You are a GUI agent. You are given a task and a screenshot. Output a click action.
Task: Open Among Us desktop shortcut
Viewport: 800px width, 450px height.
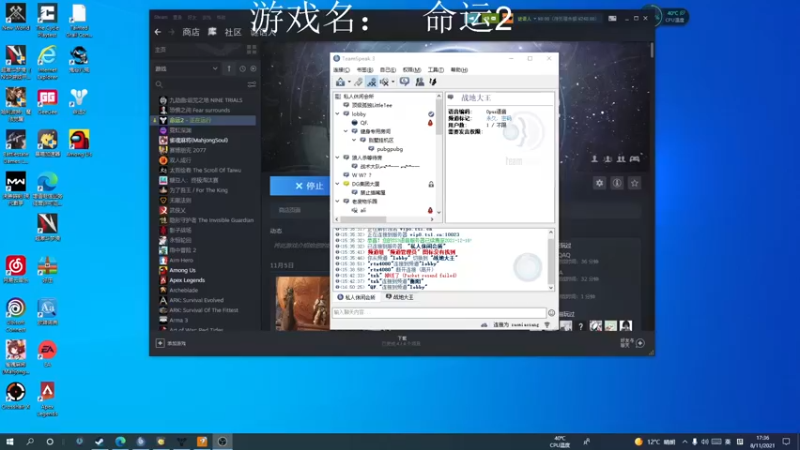79,143
